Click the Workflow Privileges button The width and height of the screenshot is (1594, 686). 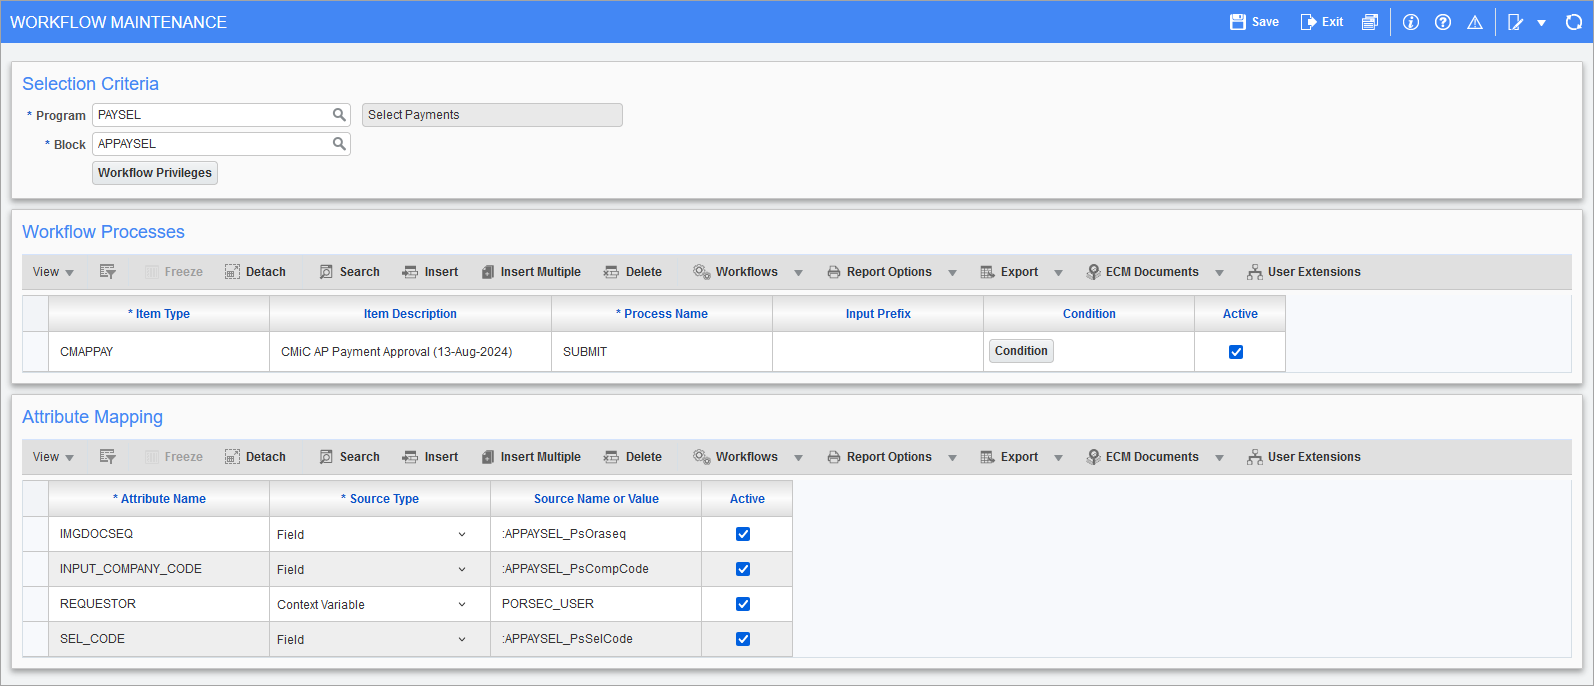pyautogui.click(x=155, y=173)
